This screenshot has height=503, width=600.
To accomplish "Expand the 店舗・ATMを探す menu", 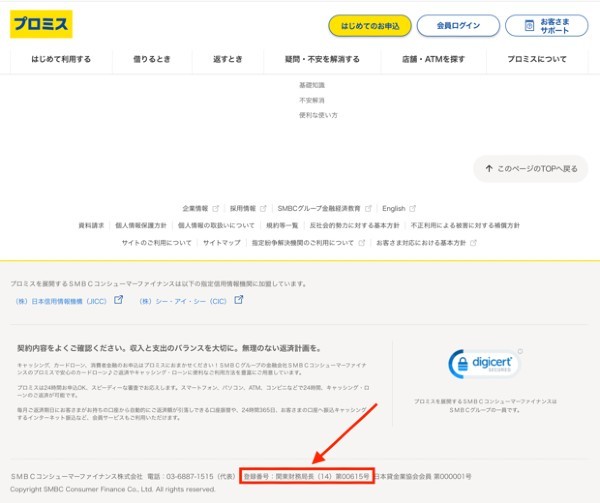I will click(433, 59).
